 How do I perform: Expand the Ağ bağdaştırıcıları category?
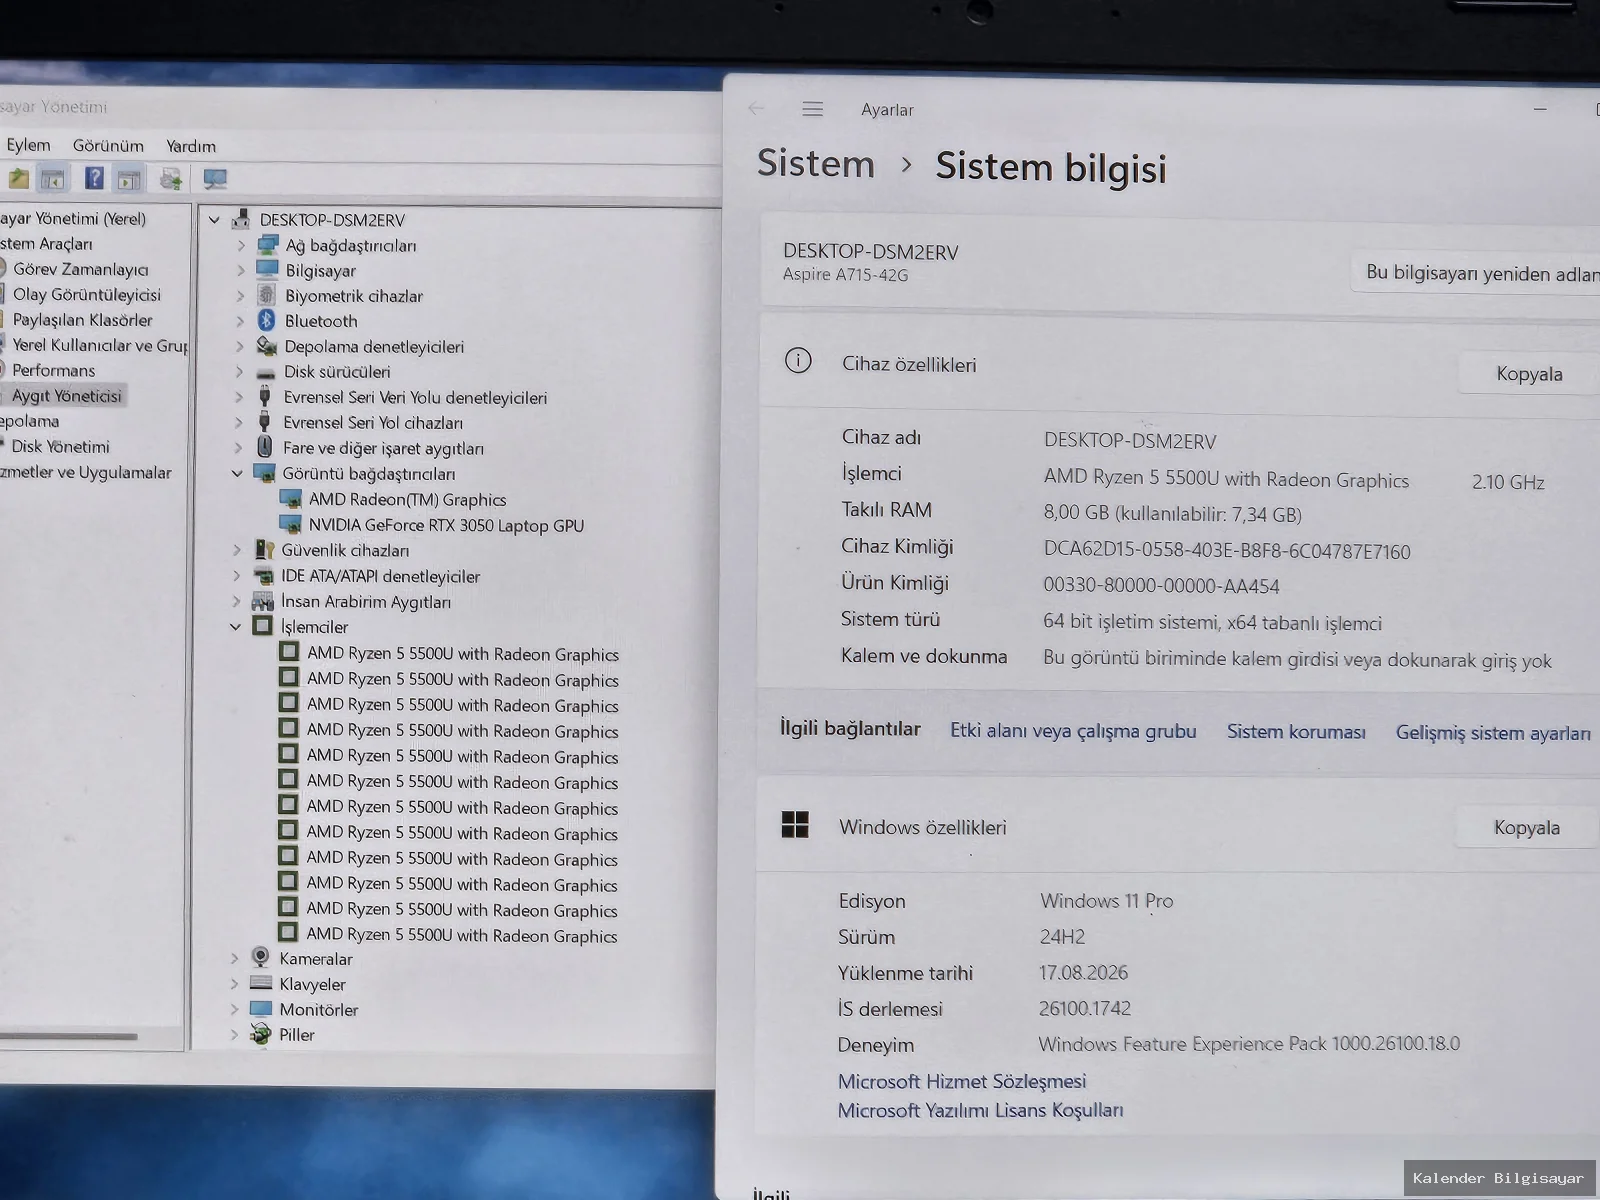click(241, 245)
